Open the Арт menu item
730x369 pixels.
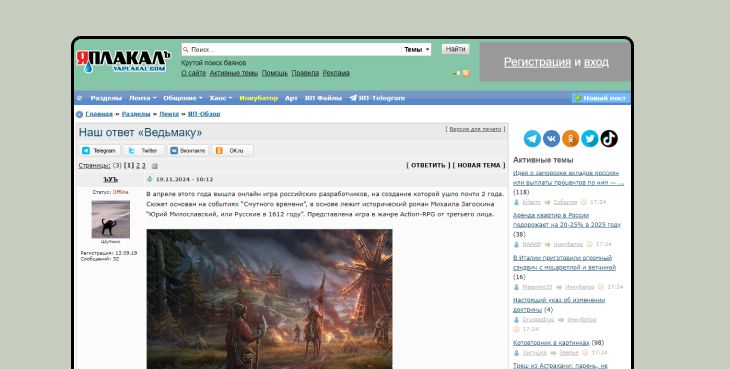point(291,98)
